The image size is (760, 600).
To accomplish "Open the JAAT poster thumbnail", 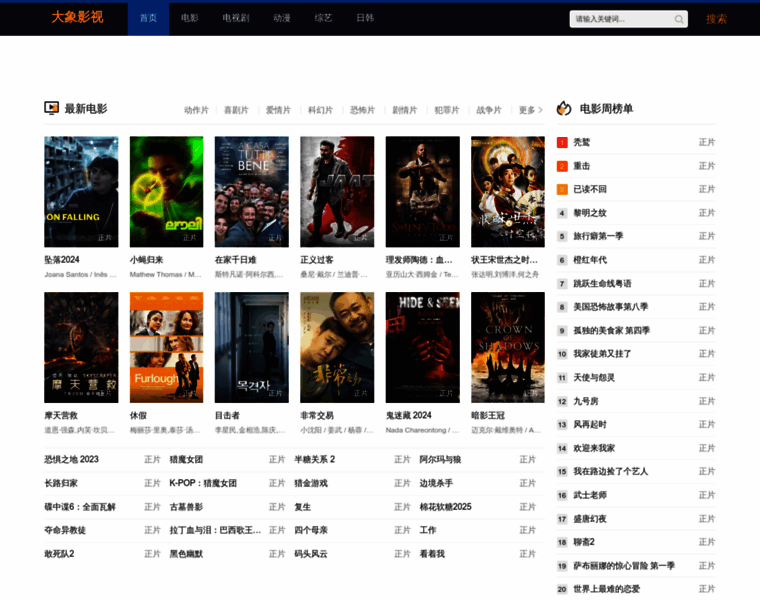I will coord(337,192).
